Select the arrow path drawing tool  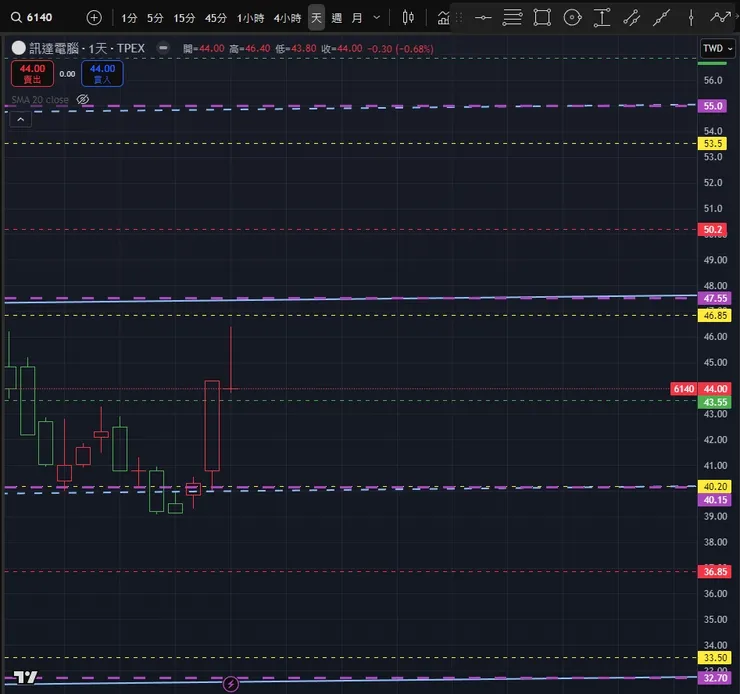click(x=721, y=17)
